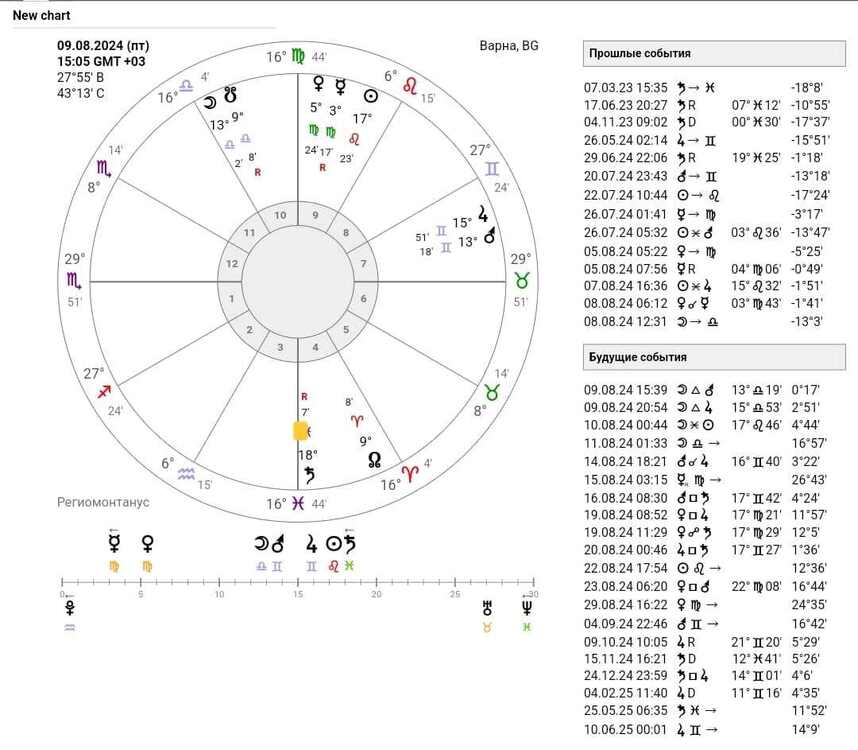Click the Pluto glyph under the degree scale
858x750 pixels.
69,608
